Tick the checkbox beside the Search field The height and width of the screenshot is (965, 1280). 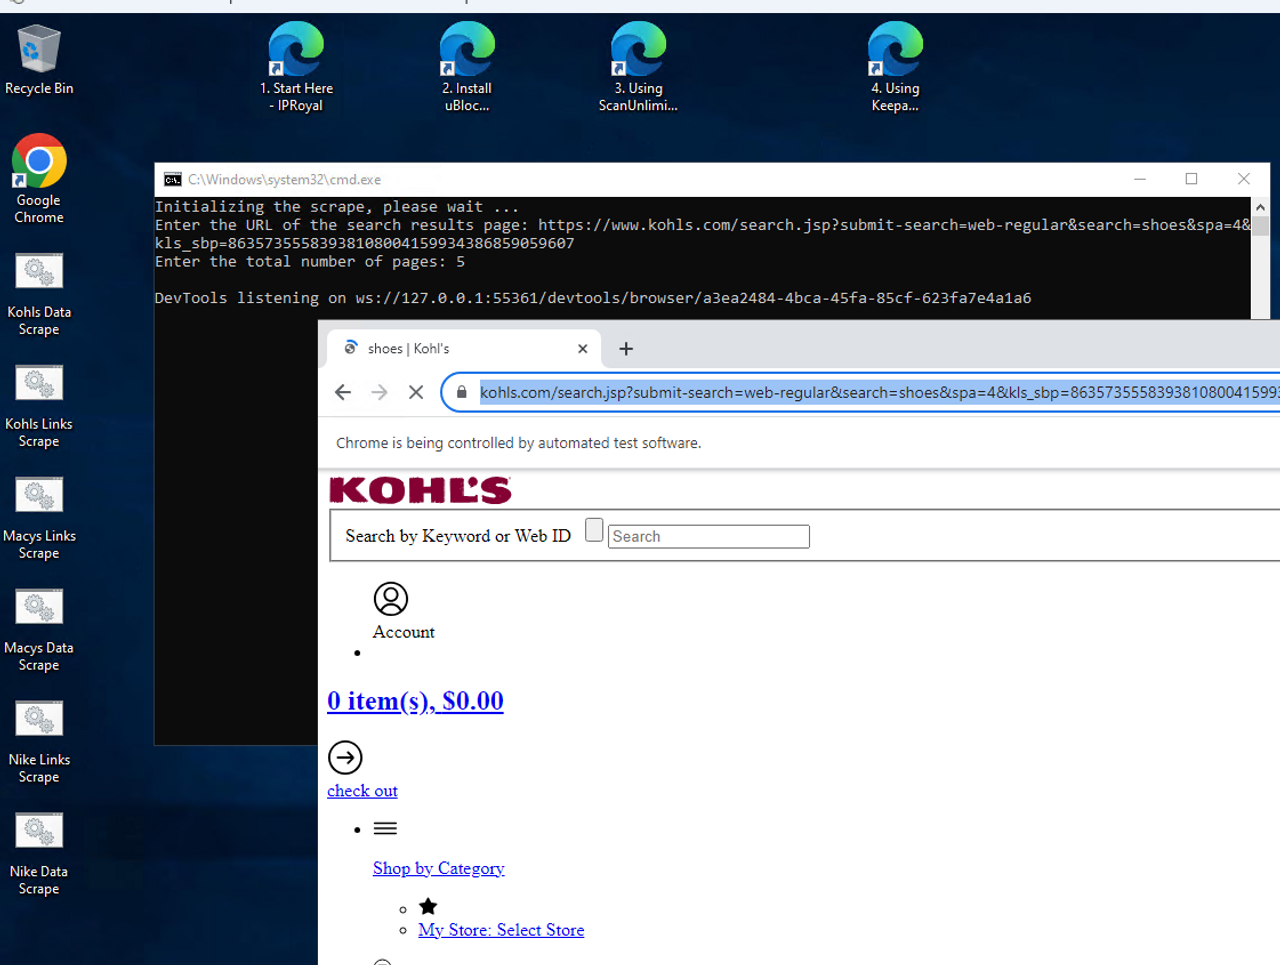click(x=594, y=530)
